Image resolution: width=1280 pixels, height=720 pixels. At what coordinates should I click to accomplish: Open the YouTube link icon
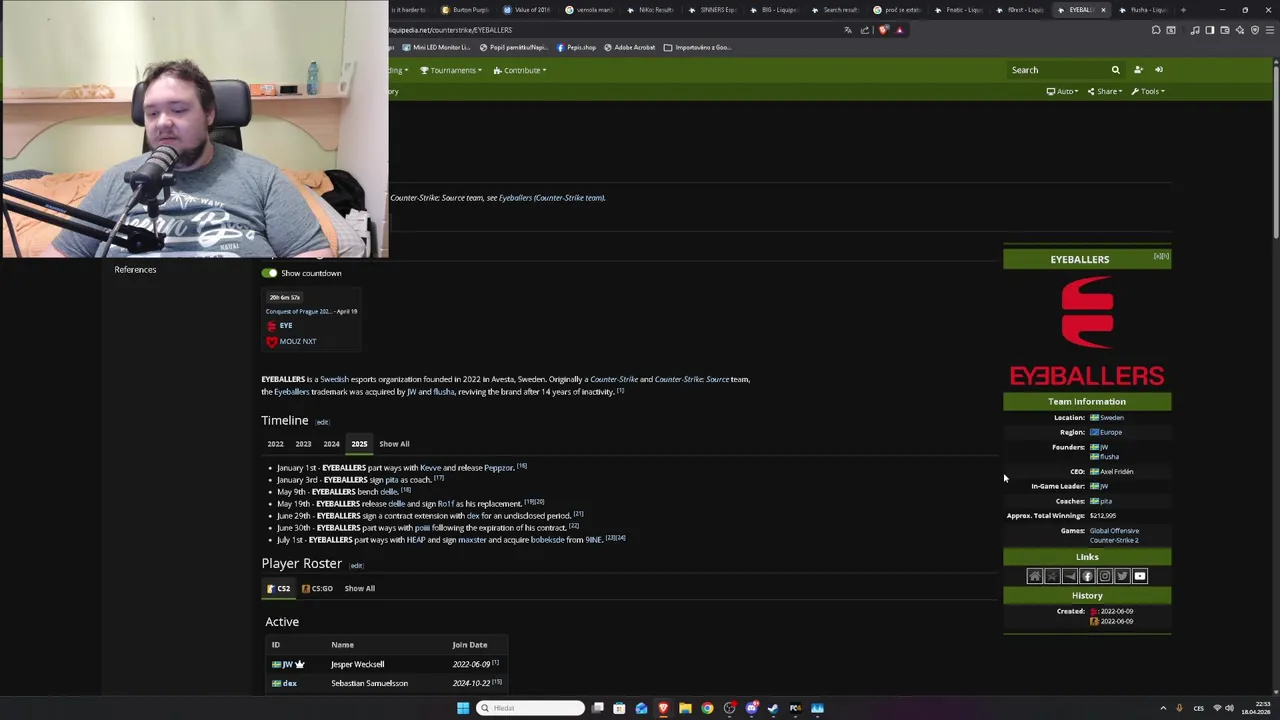[x=1140, y=576]
